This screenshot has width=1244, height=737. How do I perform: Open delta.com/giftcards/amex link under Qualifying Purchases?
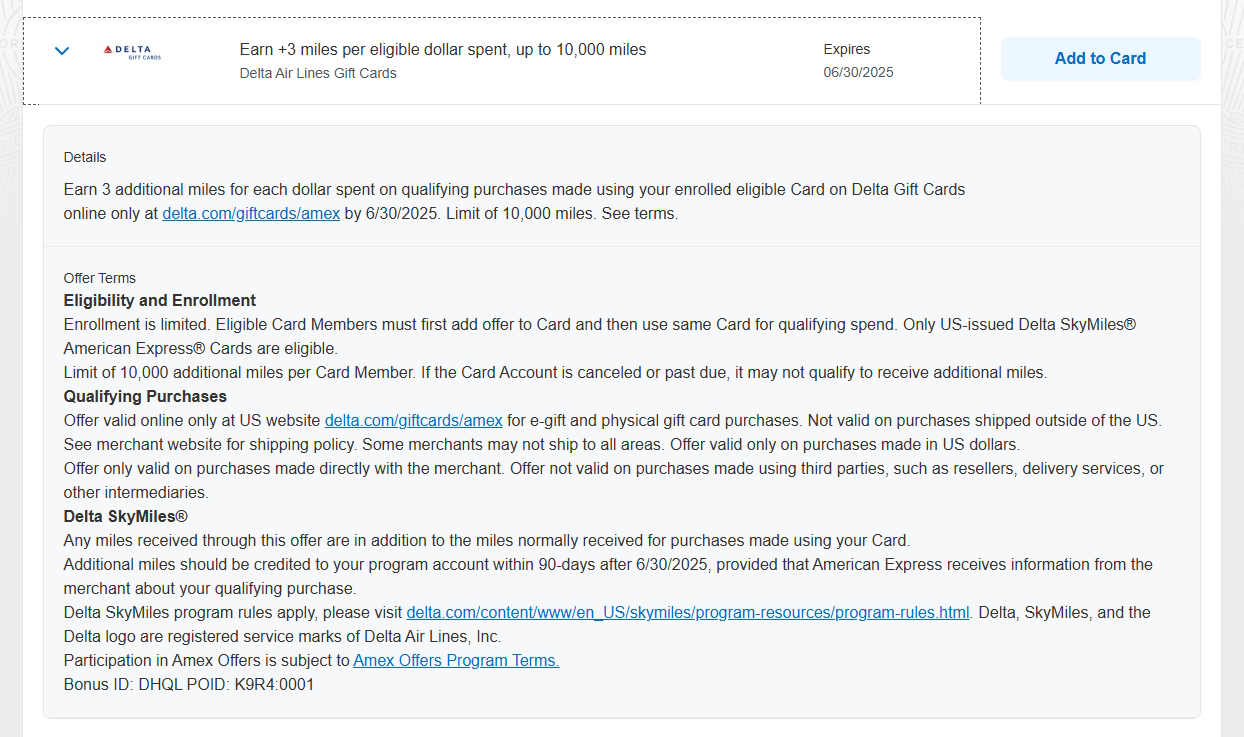click(413, 420)
